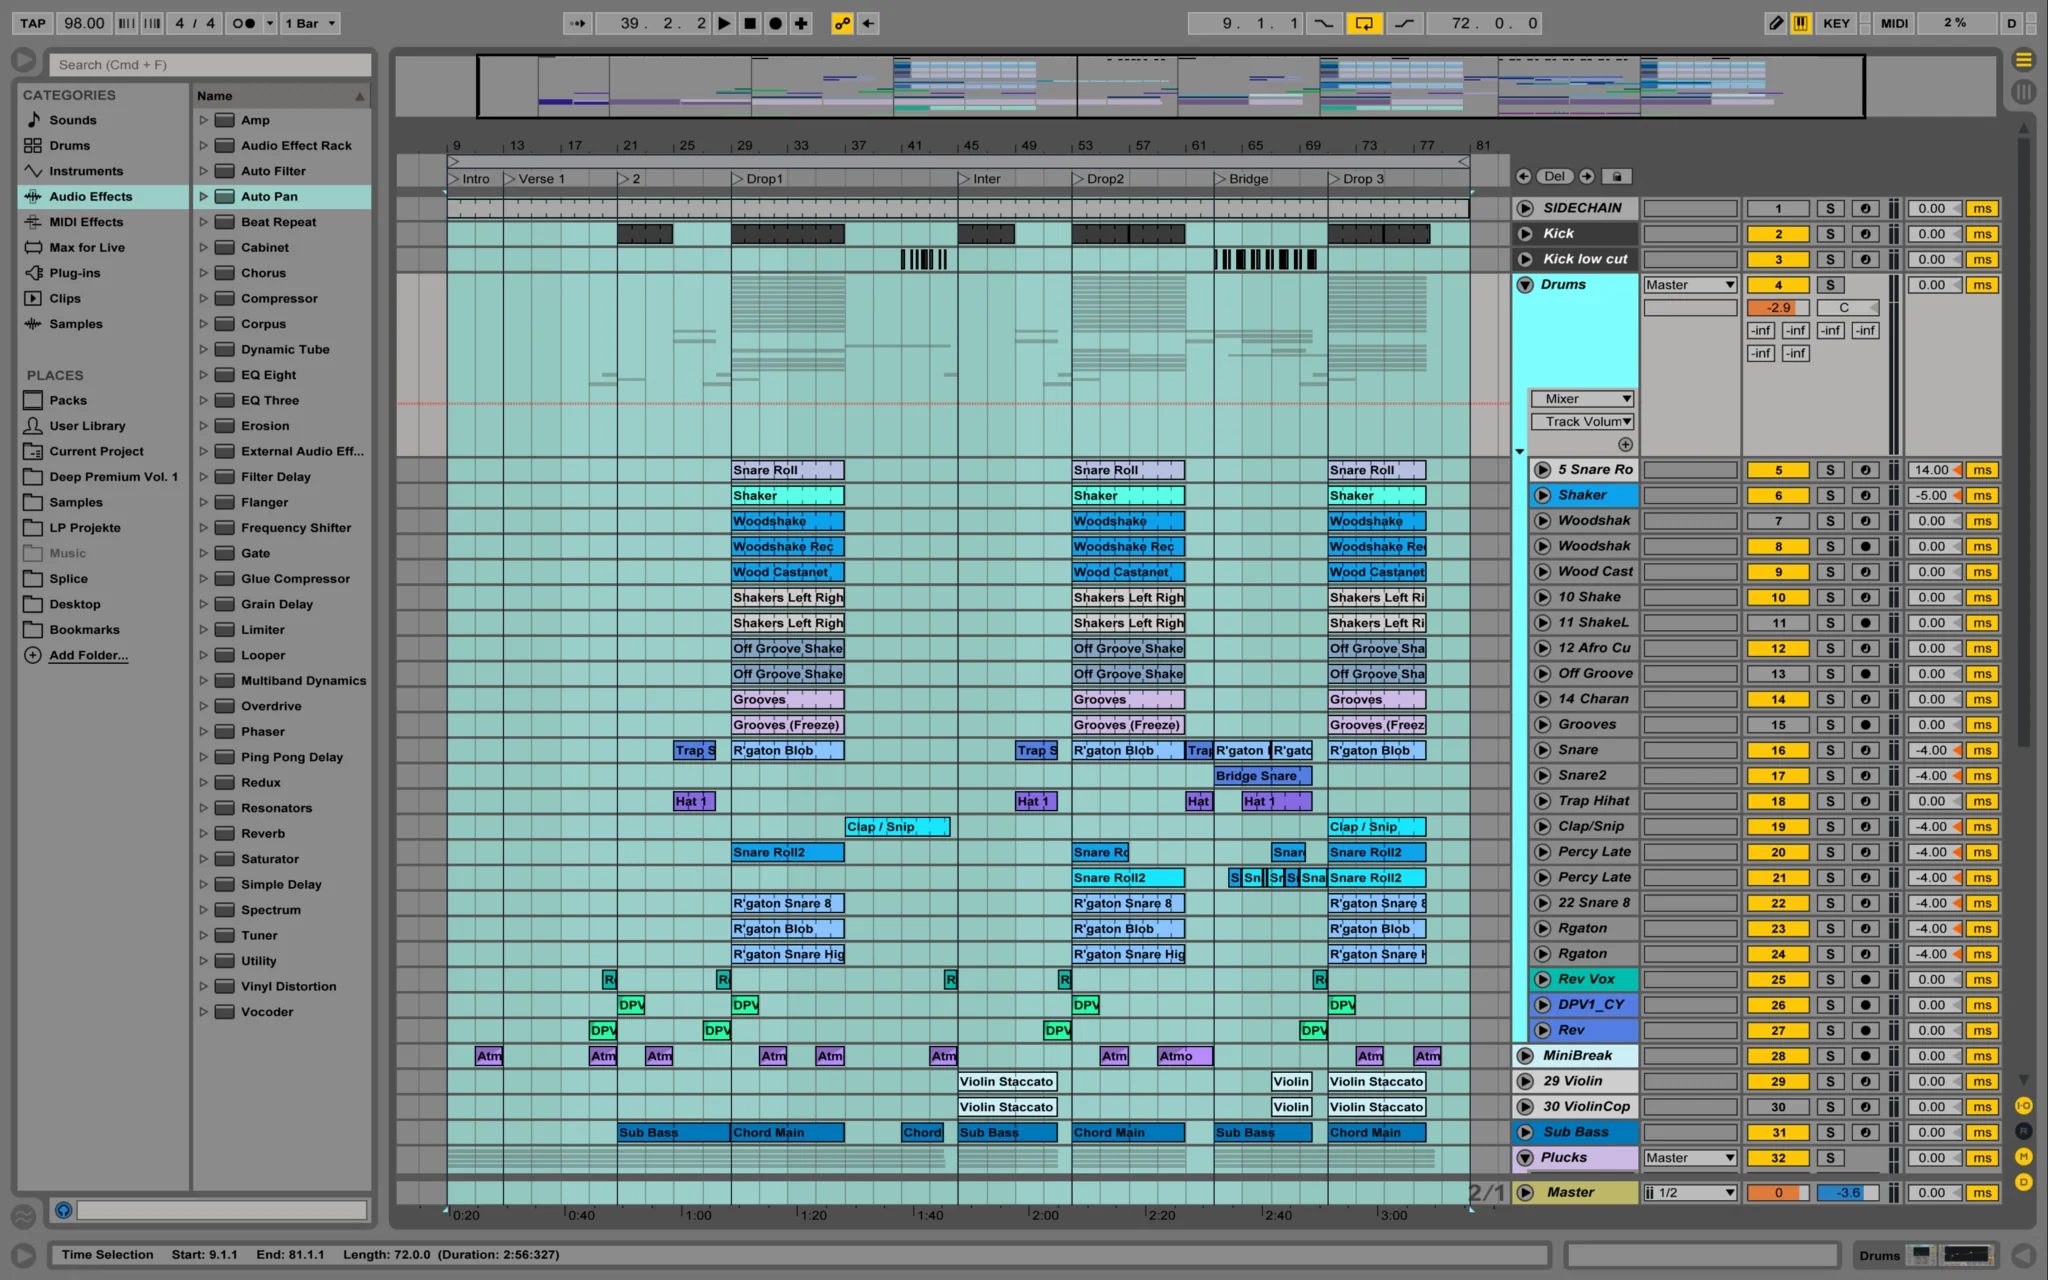The height and width of the screenshot is (1280, 2048).
Task: Click the Re-Enable Automation arrow
Action: point(868,23)
